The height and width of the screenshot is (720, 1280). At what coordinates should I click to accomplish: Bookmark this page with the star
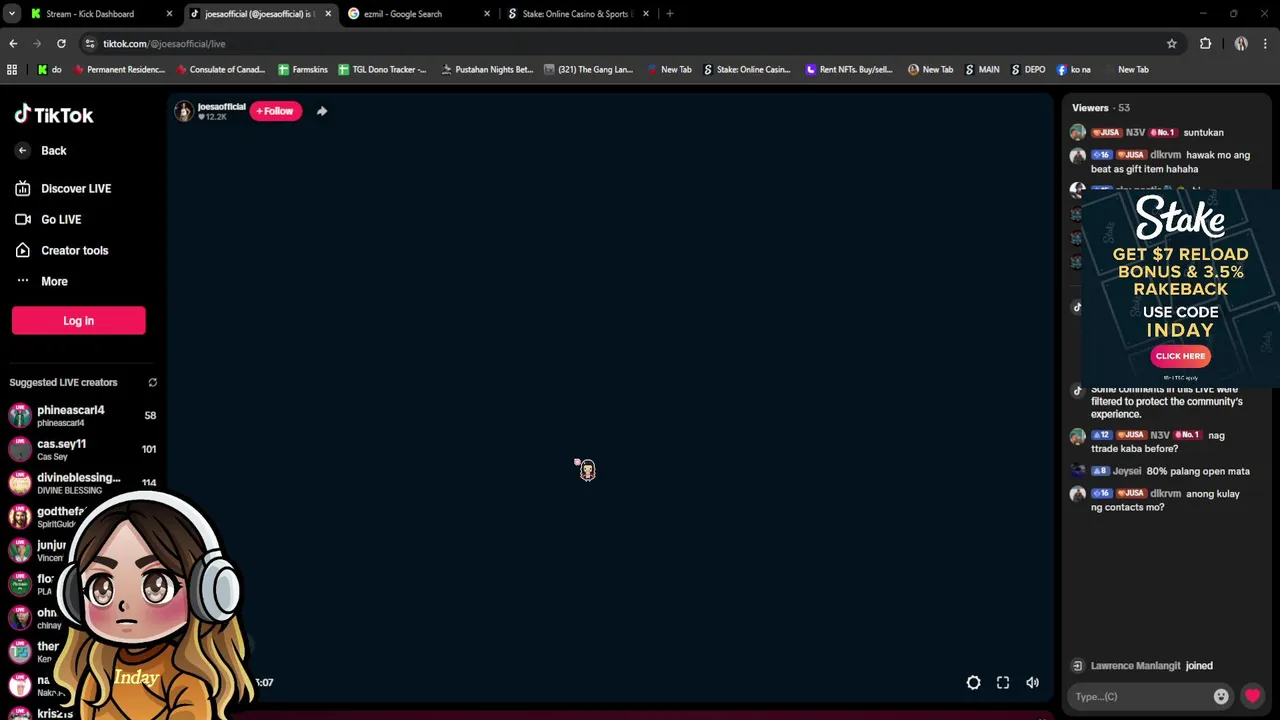point(1172,44)
